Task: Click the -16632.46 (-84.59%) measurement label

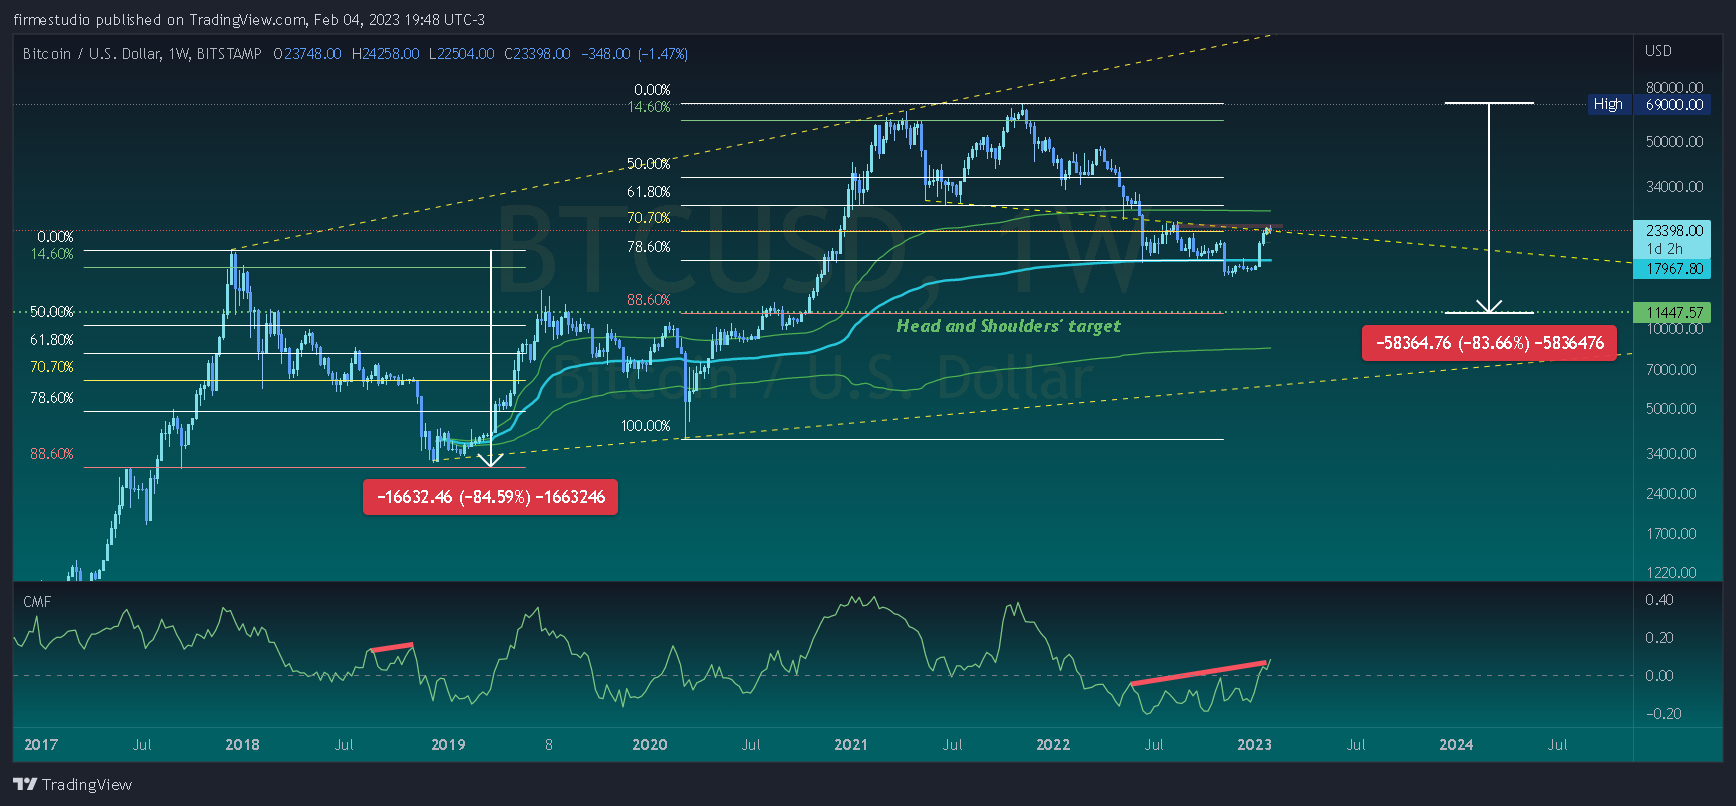Action: pyautogui.click(x=490, y=497)
